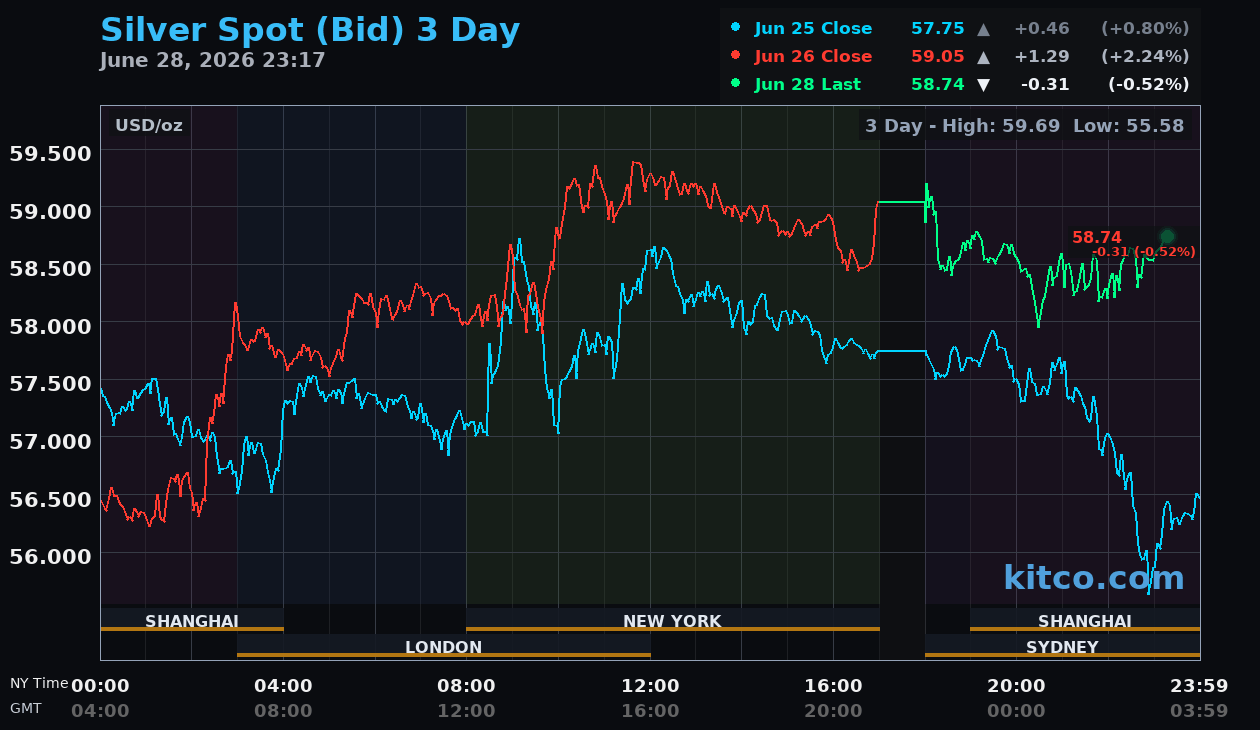Click the NEW YORK session bar
The height and width of the screenshot is (730, 1260).
(673, 620)
